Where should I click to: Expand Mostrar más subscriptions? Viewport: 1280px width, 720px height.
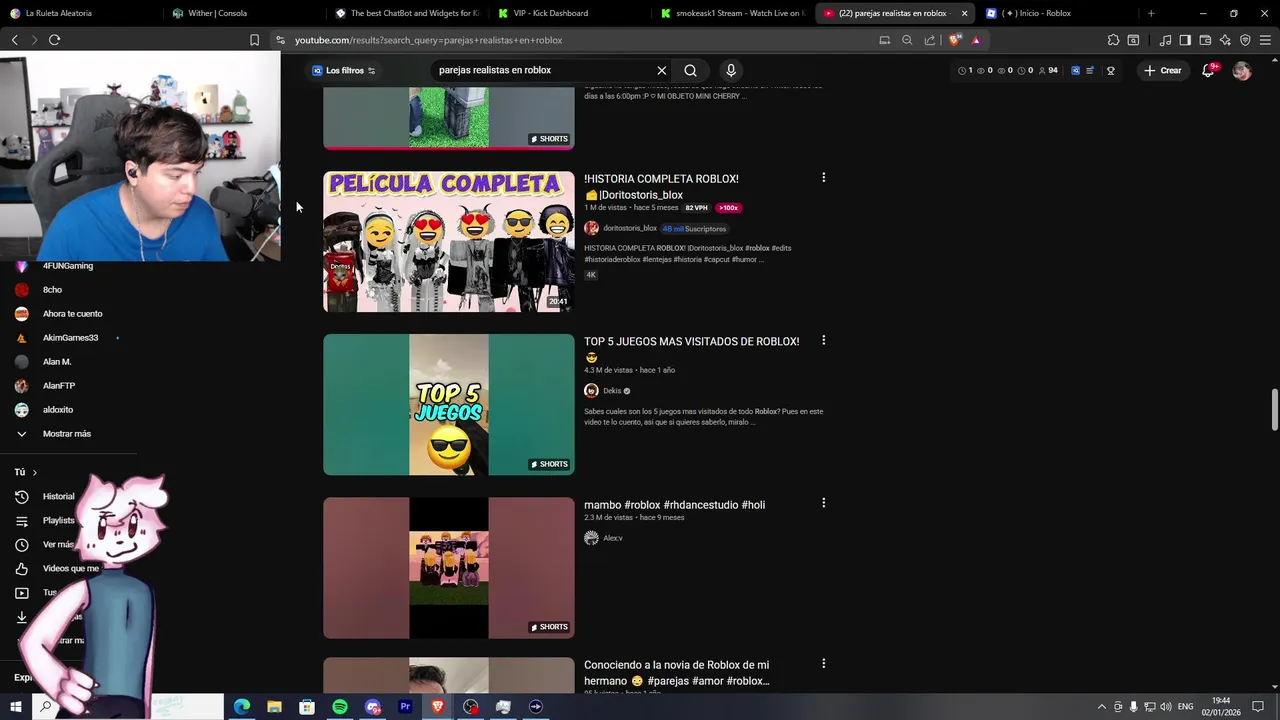tap(66, 434)
